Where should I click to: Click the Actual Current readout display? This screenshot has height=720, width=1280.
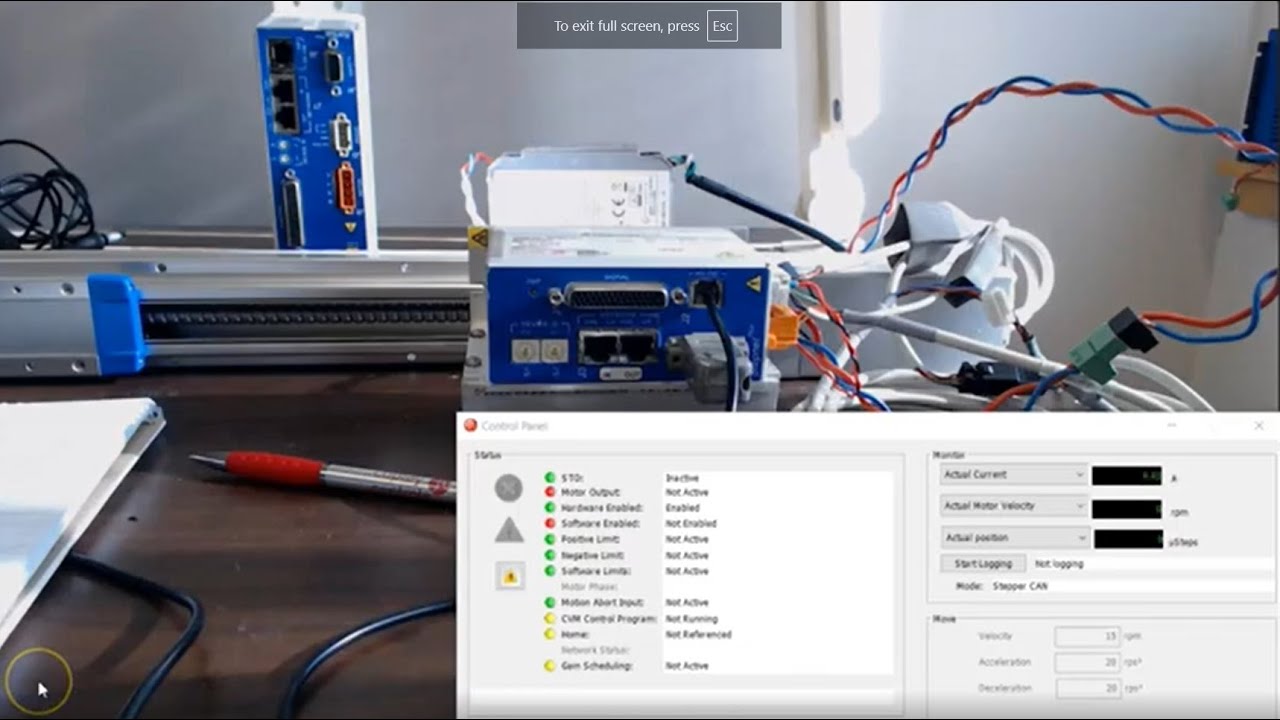coord(1127,476)
